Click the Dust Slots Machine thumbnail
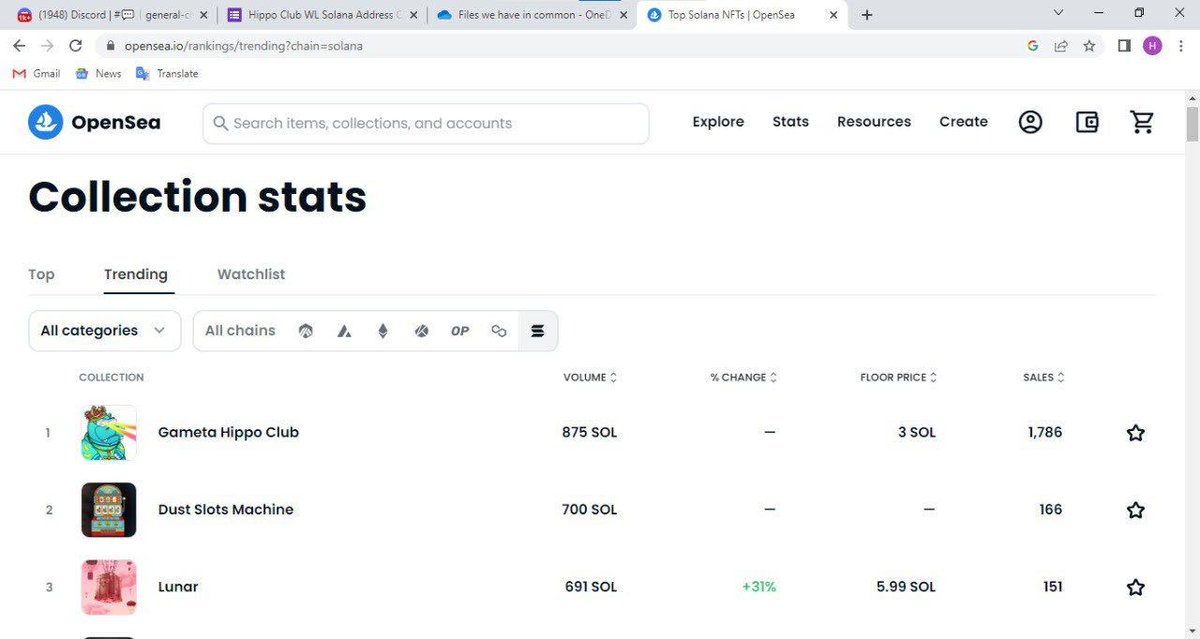1200x639 pixels. pos(109,510)
